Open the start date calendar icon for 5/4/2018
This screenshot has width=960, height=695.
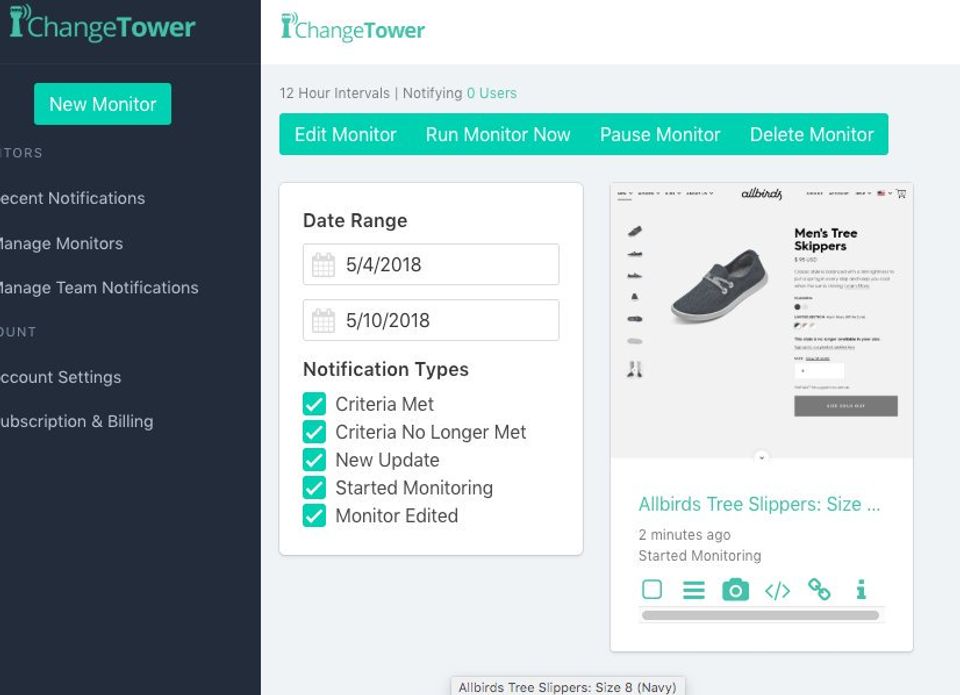(323, 265)
